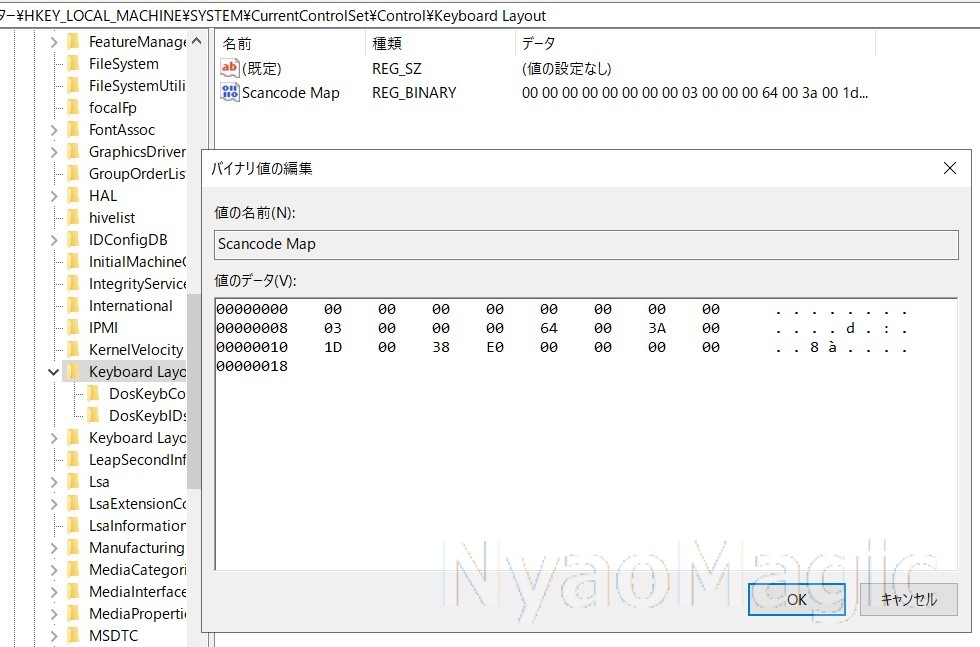Expand the IDConfigDB key
This screenshot has width=980, height=647.
point(54,240)
